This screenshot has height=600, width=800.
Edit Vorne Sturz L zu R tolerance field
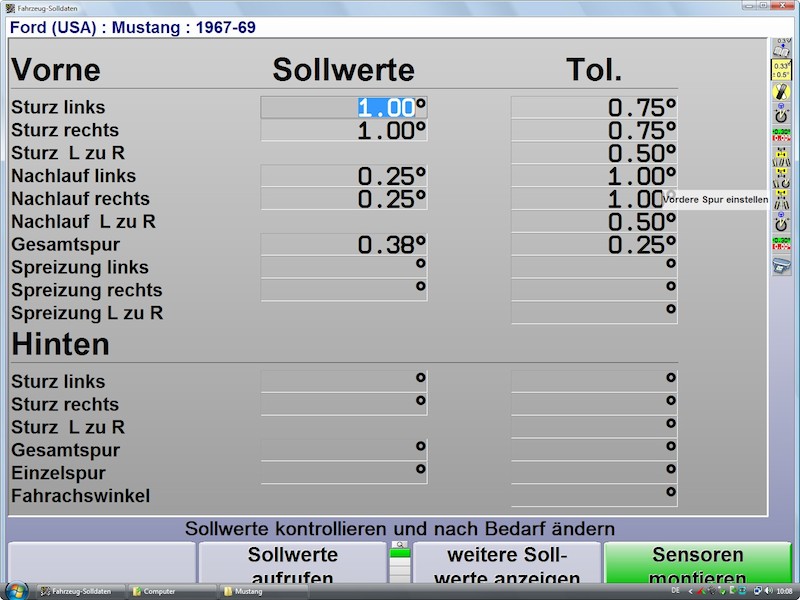coord(594,153)
